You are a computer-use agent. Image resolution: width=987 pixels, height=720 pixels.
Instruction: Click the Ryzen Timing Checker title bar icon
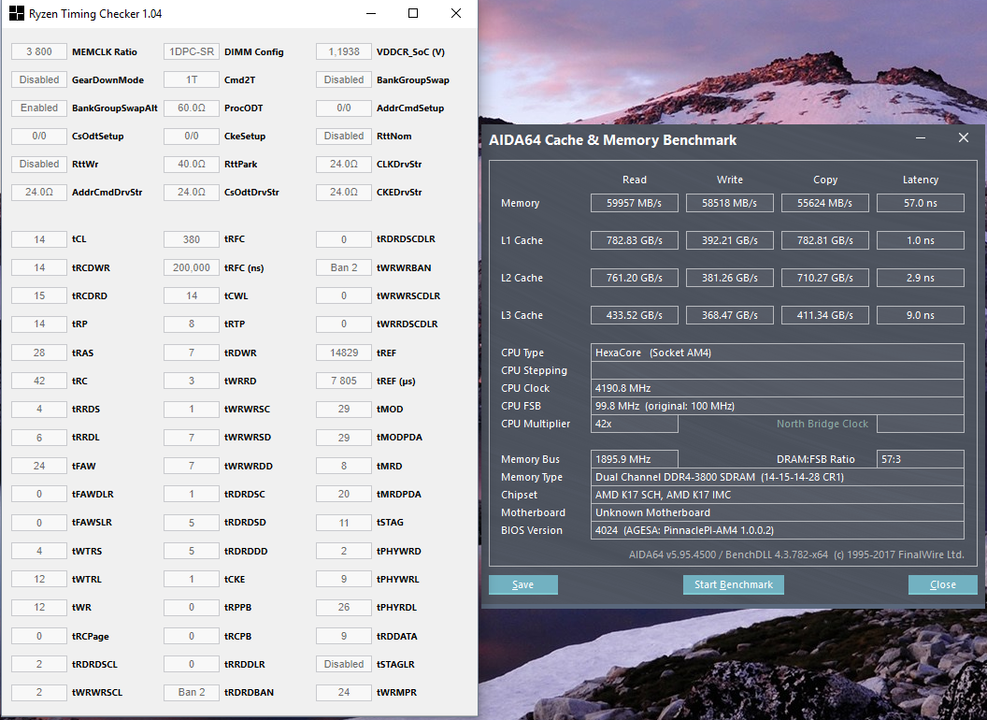pos(16,13)
